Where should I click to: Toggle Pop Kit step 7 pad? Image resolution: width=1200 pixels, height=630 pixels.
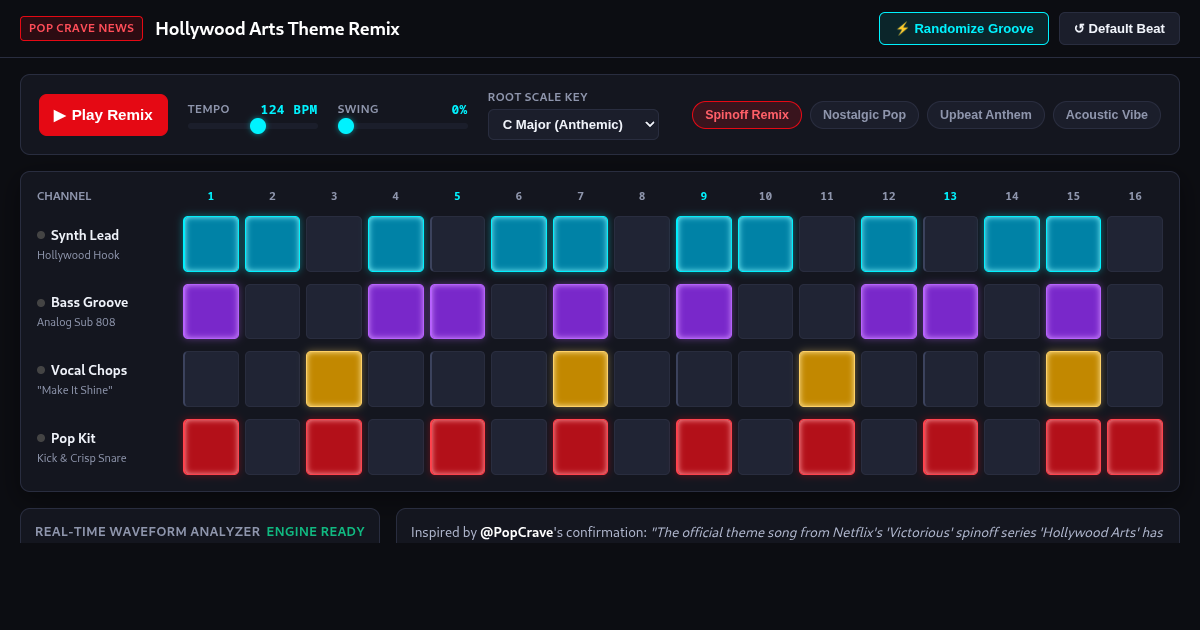click(x=580, y=447)
